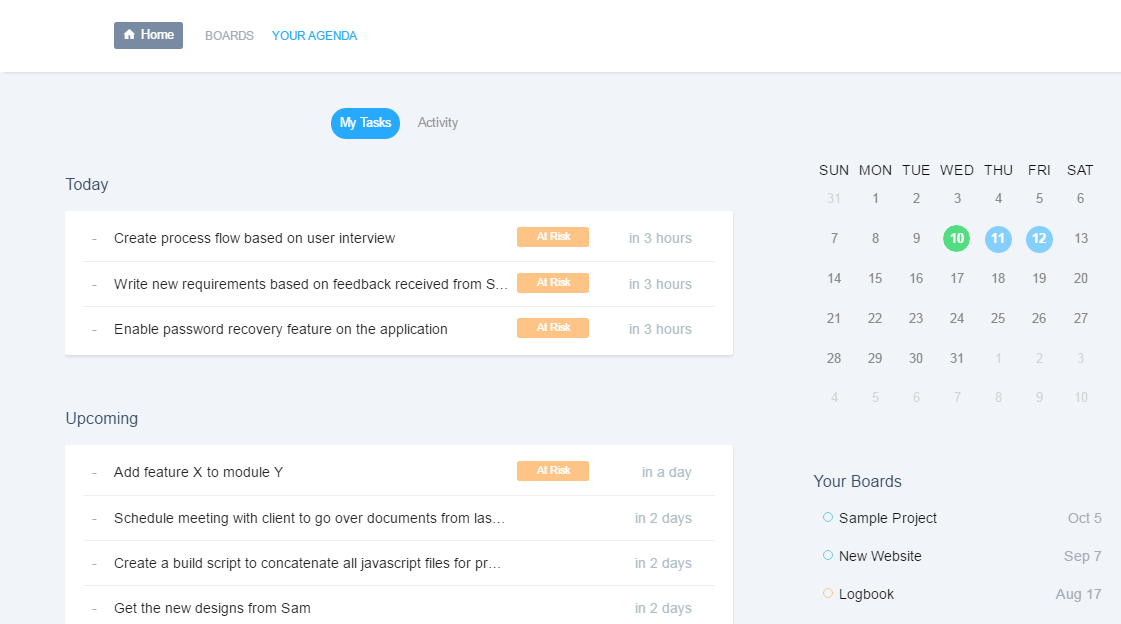Click At Risk badge on Create process flow task
This screenshot has height=624, width=1121.
(553, 237)
